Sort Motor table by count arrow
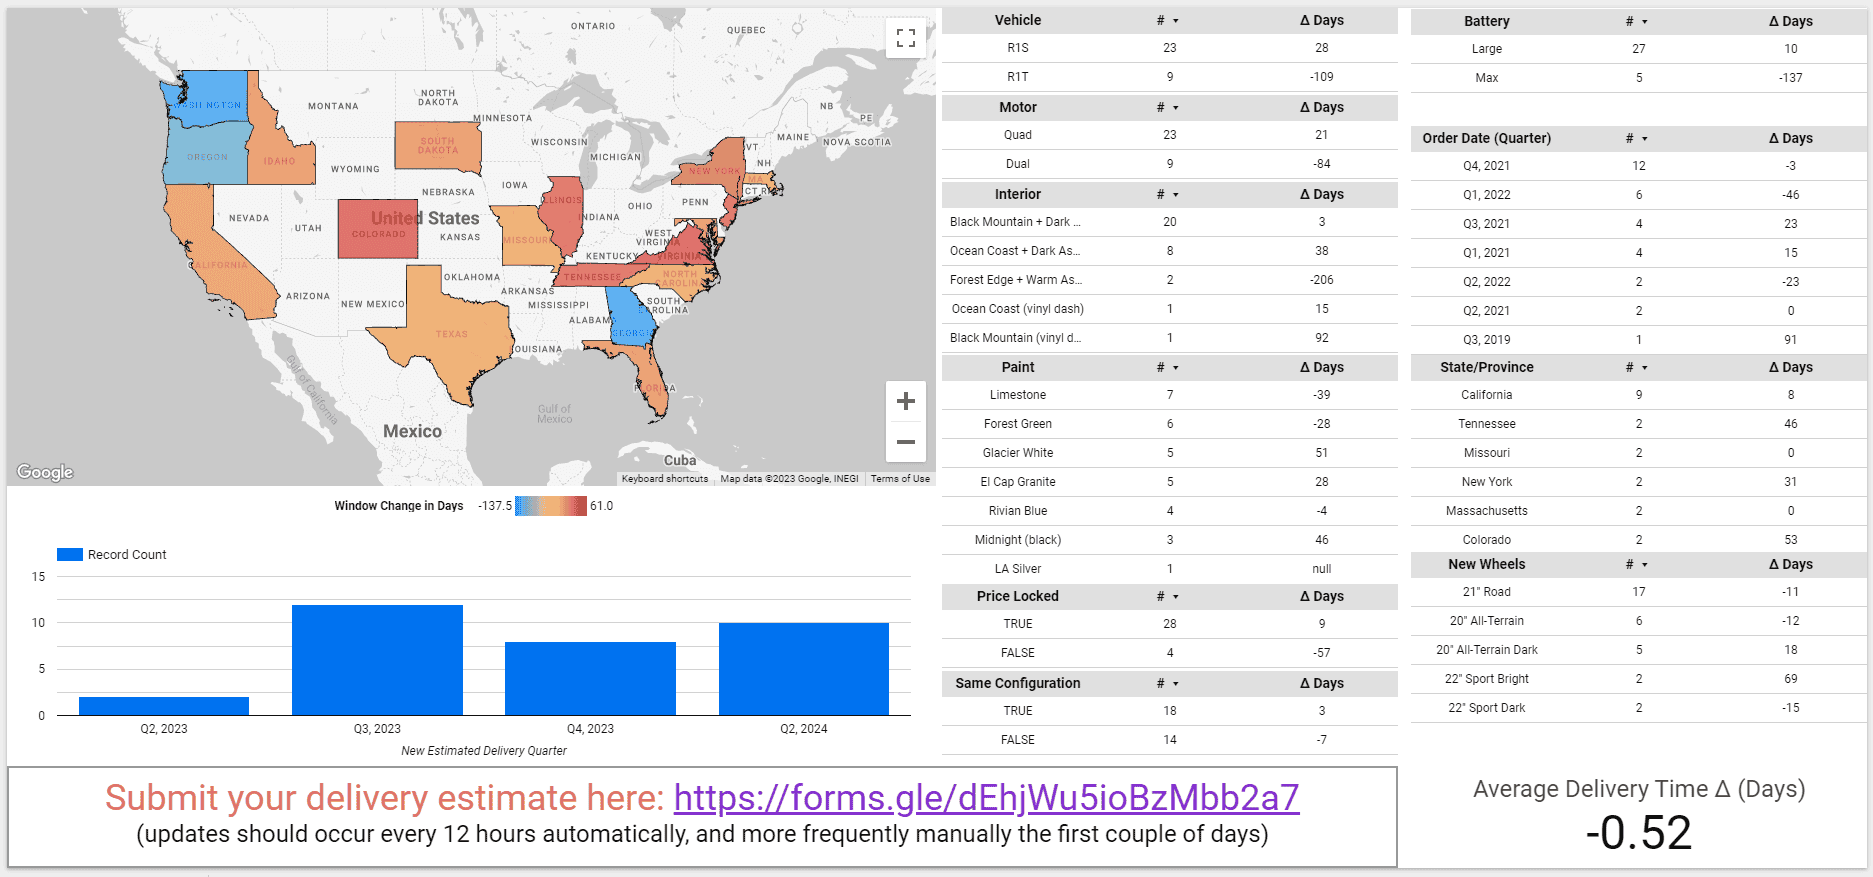 [1176, 108]
